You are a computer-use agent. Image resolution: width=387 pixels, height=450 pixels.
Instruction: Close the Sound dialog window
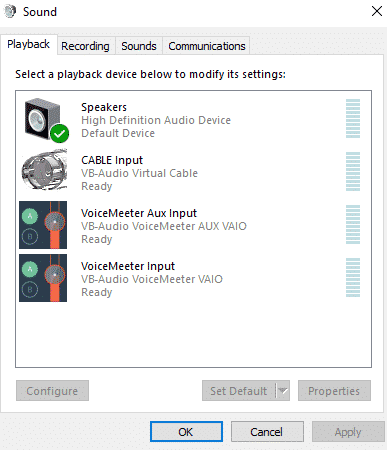[377, 11]
